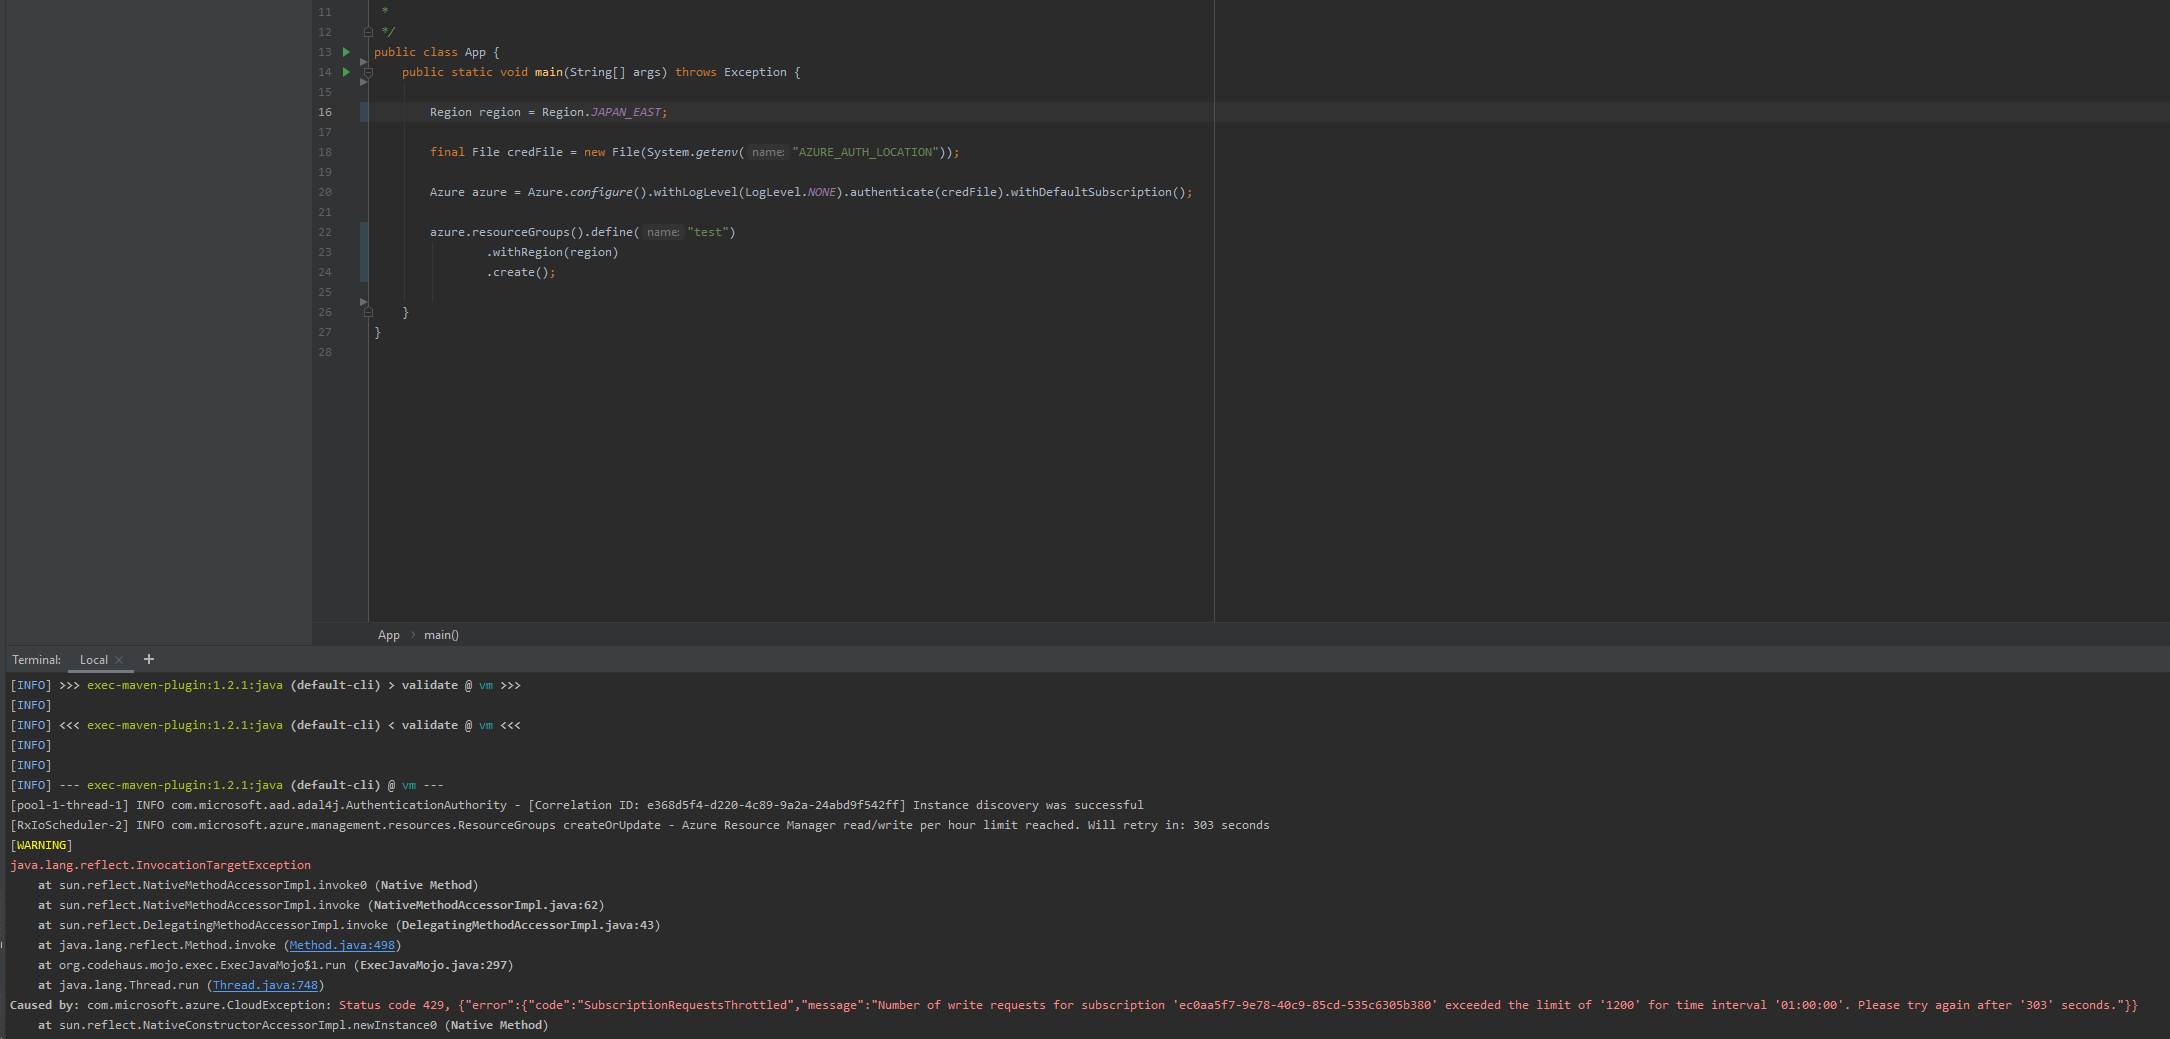Click 'credFile' variable declaration on line 18

coord(535,152)
